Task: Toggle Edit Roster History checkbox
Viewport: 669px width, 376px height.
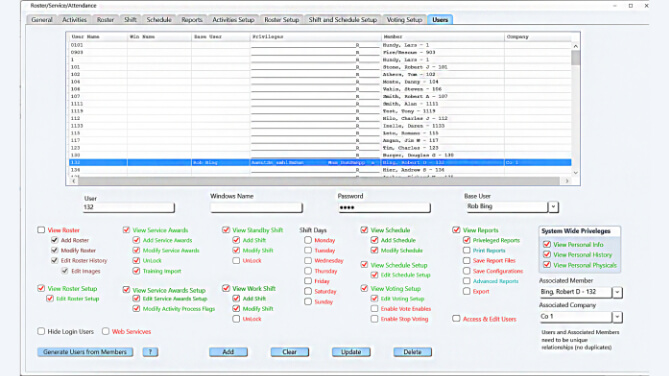Action: [55, 260]
